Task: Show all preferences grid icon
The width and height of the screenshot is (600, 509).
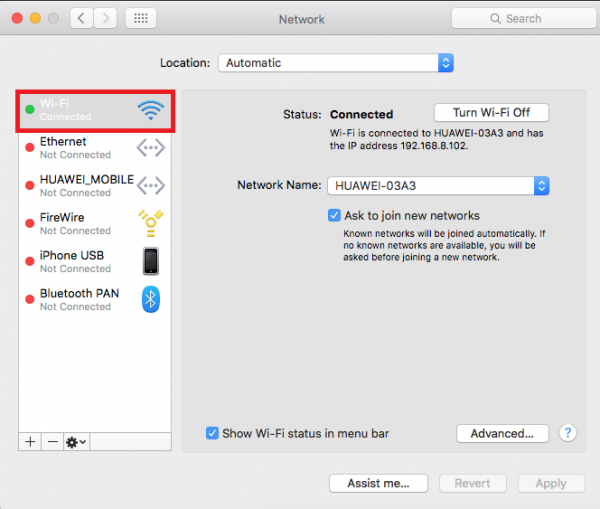Action: pos(141,18)
